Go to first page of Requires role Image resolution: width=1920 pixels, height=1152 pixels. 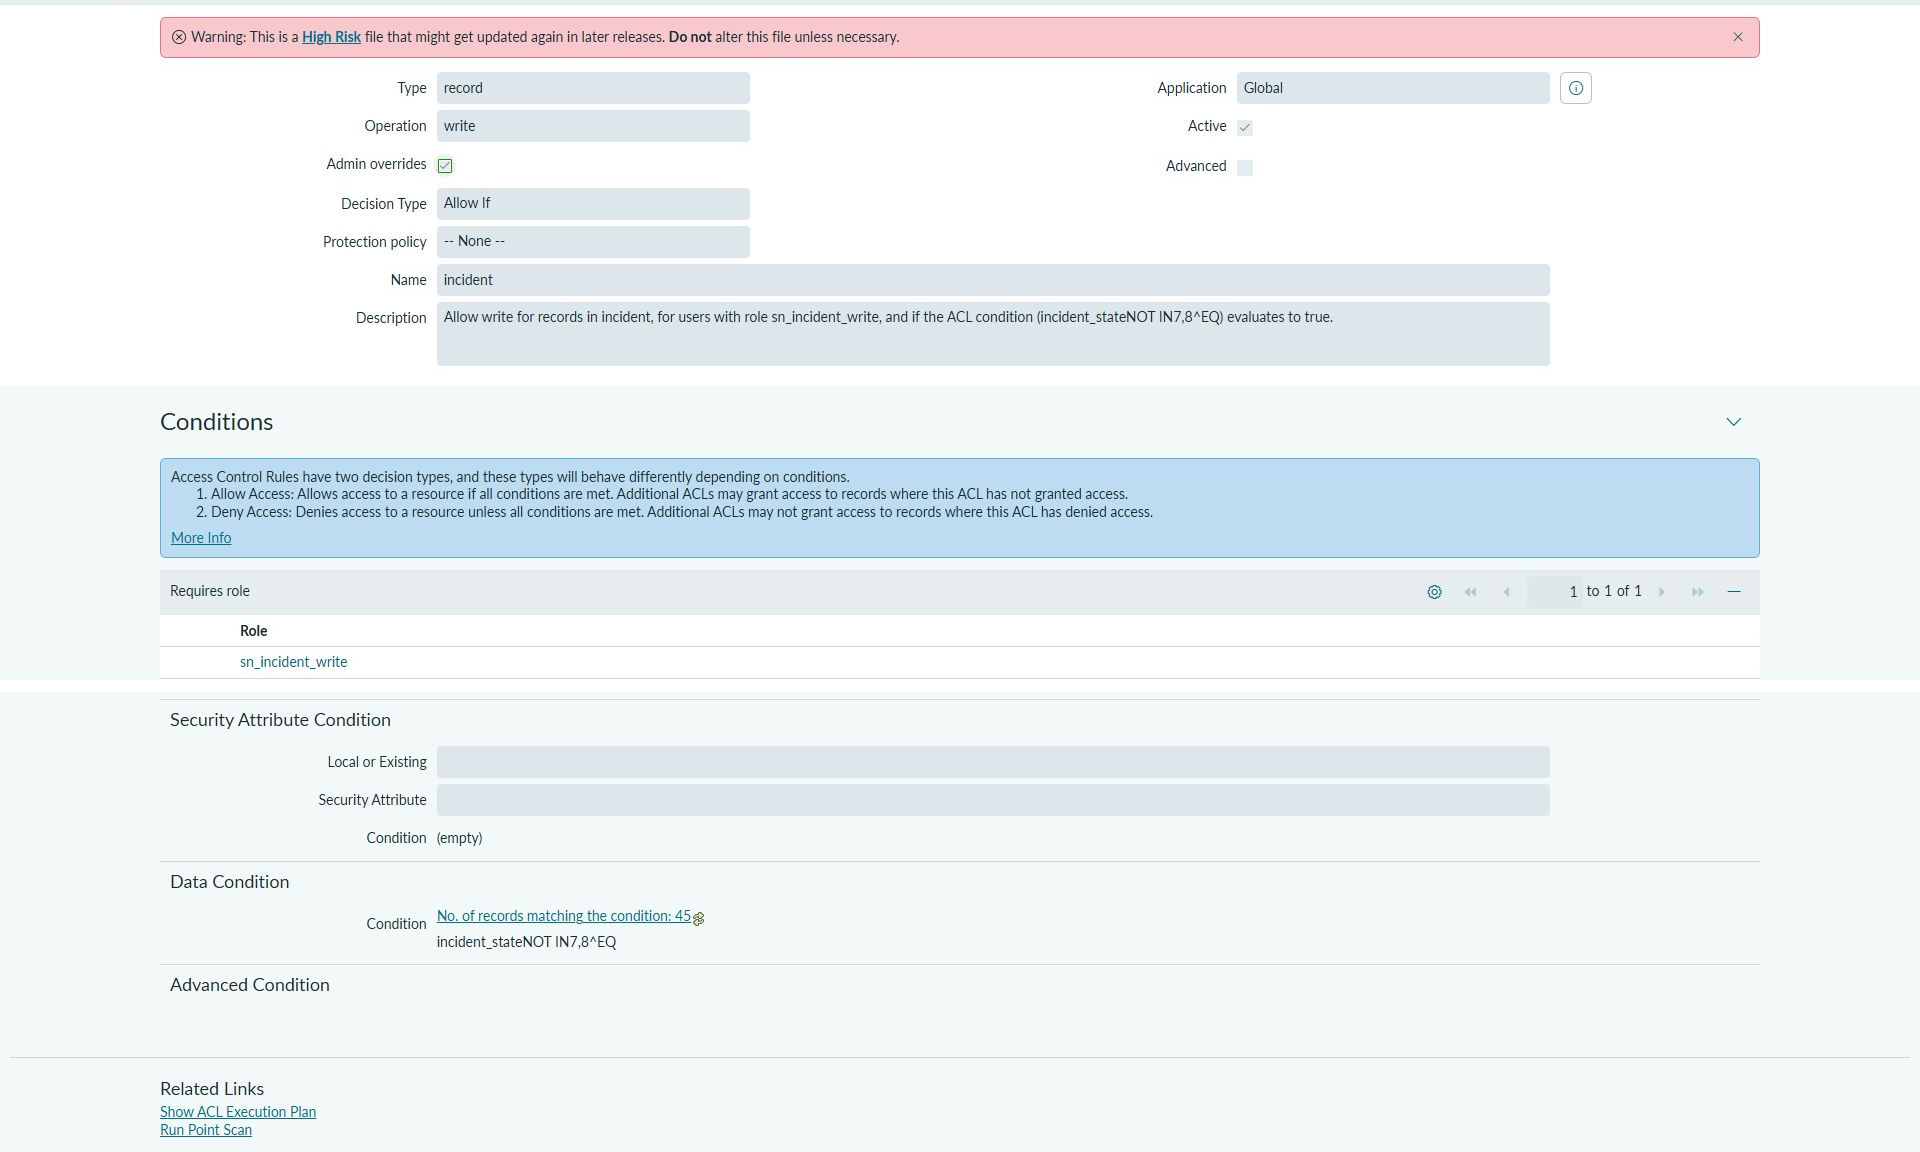click(x=1470, y=592)
